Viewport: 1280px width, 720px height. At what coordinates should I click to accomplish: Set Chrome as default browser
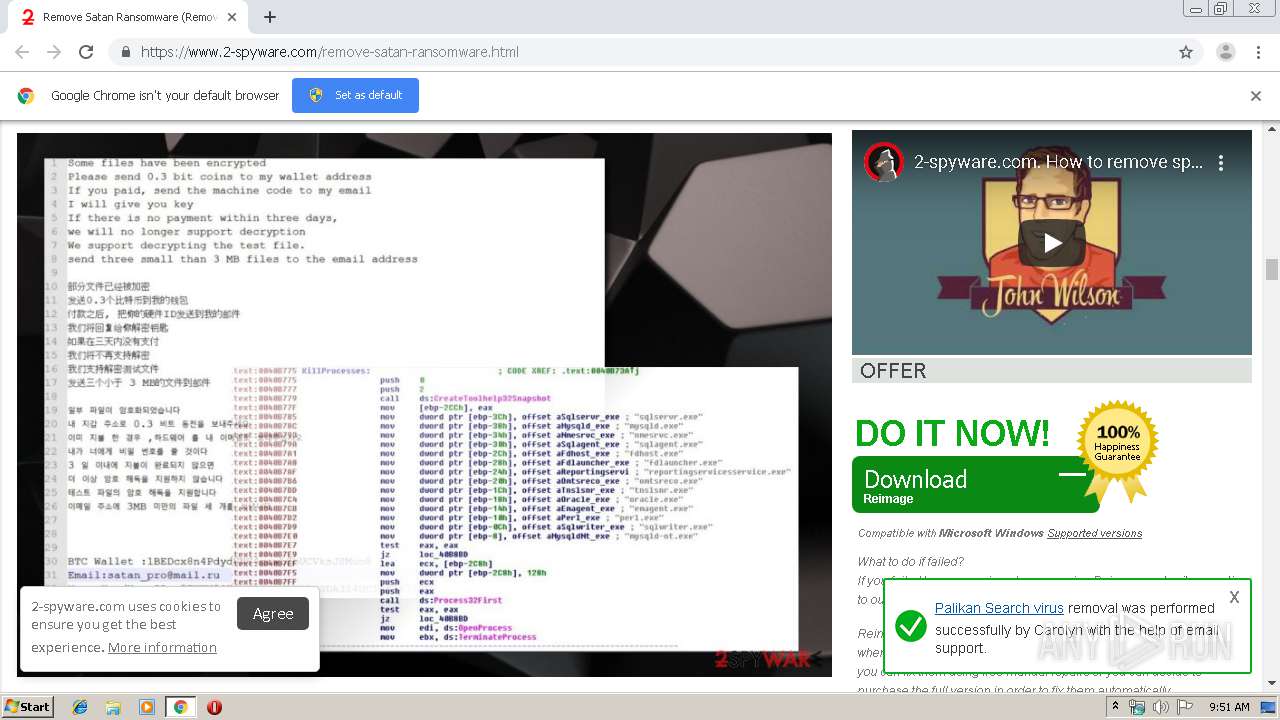(x=355, y=95)
